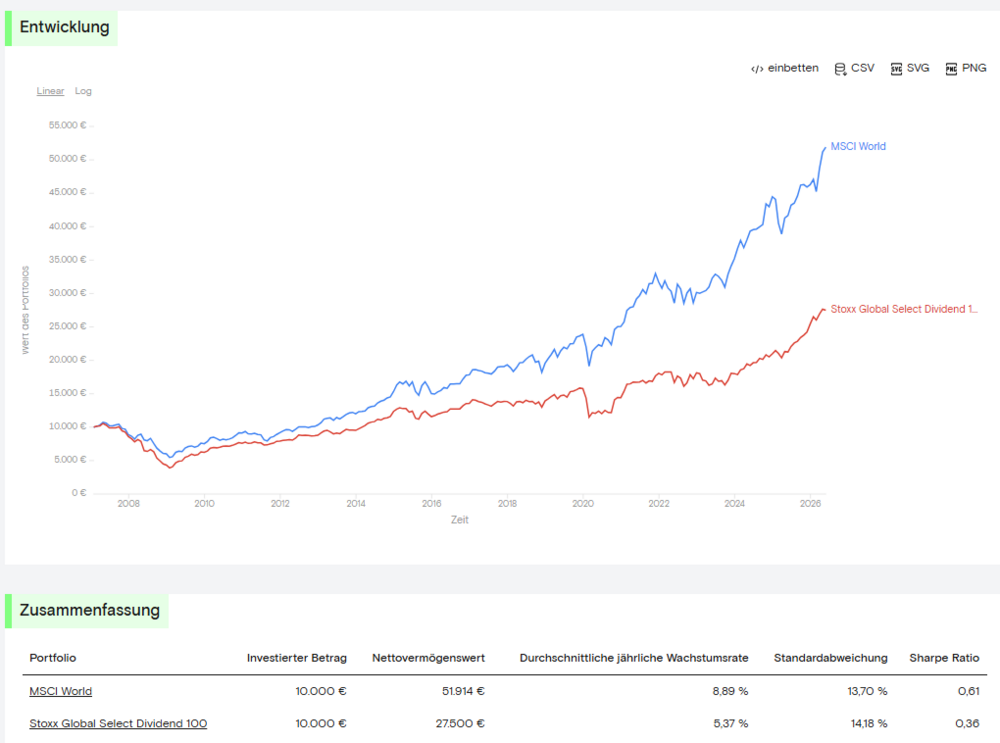Click the Standardabweichung column header
Screen dimensions: 1000x743
pyautogui.click(x=830, y=658)
